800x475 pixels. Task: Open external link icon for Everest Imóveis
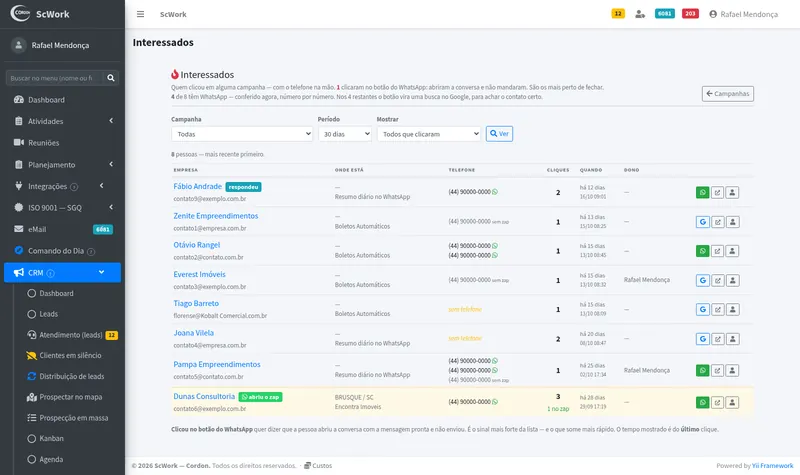(x=717, y=280)
